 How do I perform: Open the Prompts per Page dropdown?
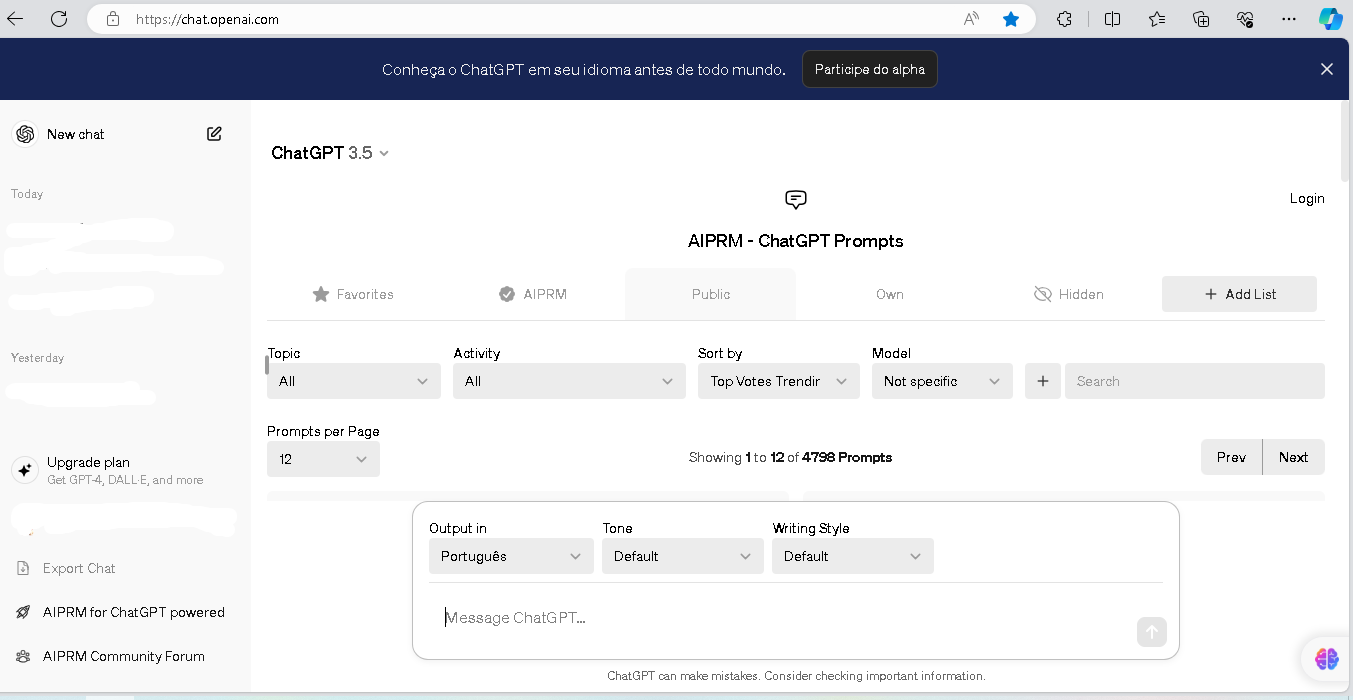click(323, 459)
